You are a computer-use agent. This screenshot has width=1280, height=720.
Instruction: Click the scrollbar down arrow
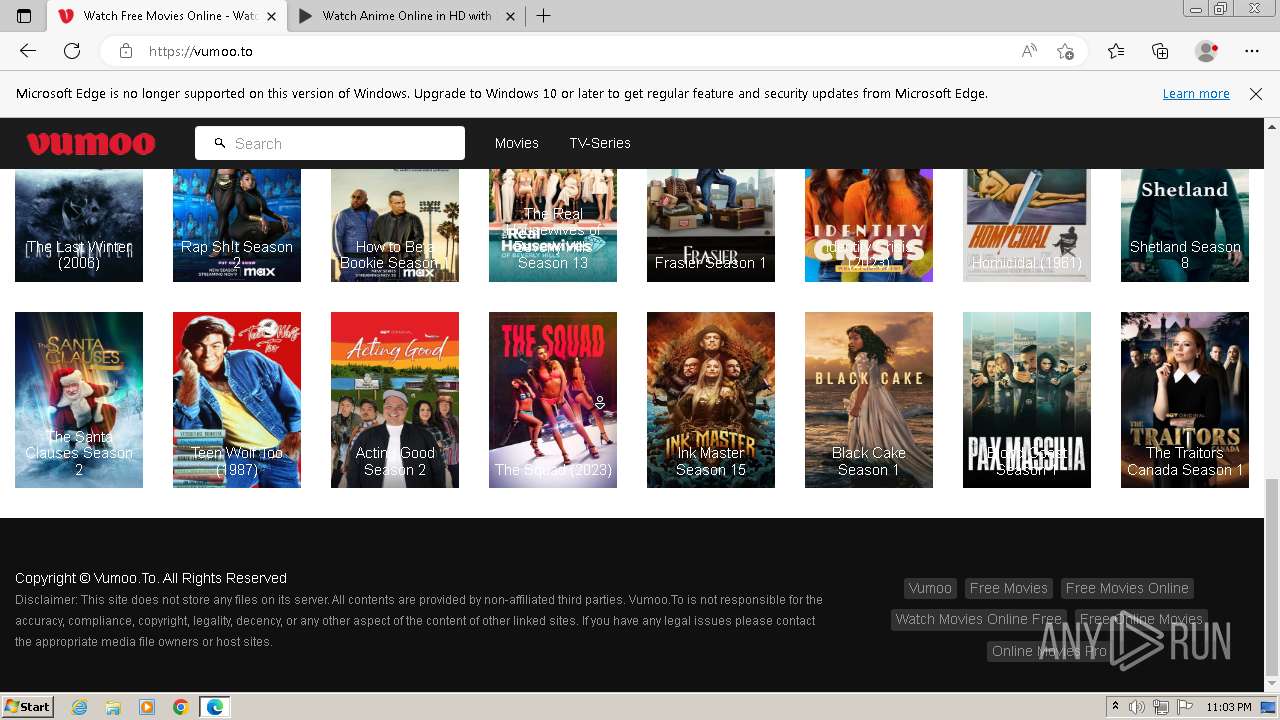(x=1272, y=685)
